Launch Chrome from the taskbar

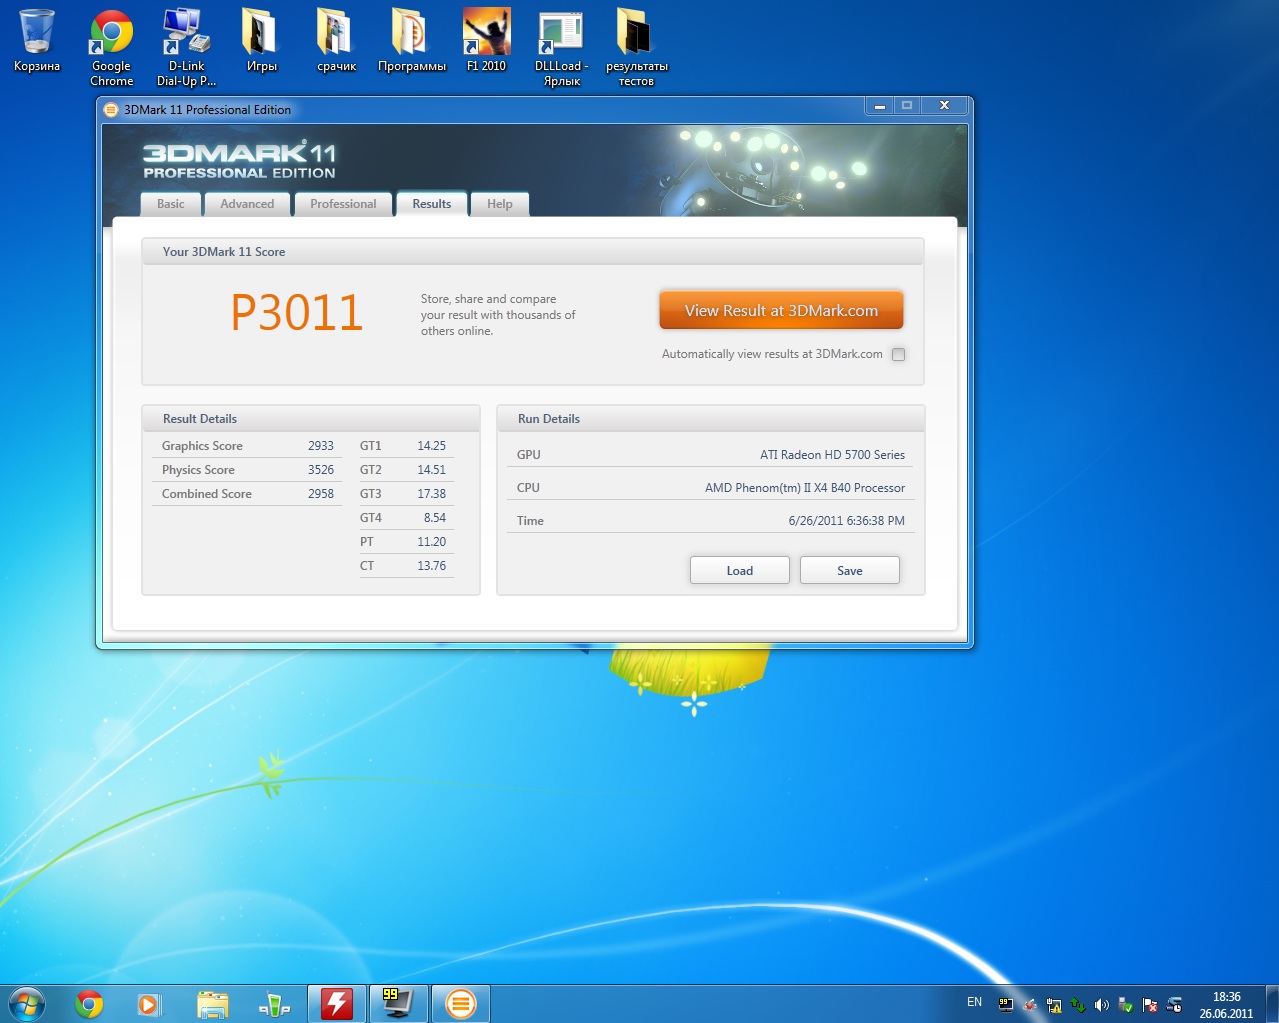point(89,1004)
